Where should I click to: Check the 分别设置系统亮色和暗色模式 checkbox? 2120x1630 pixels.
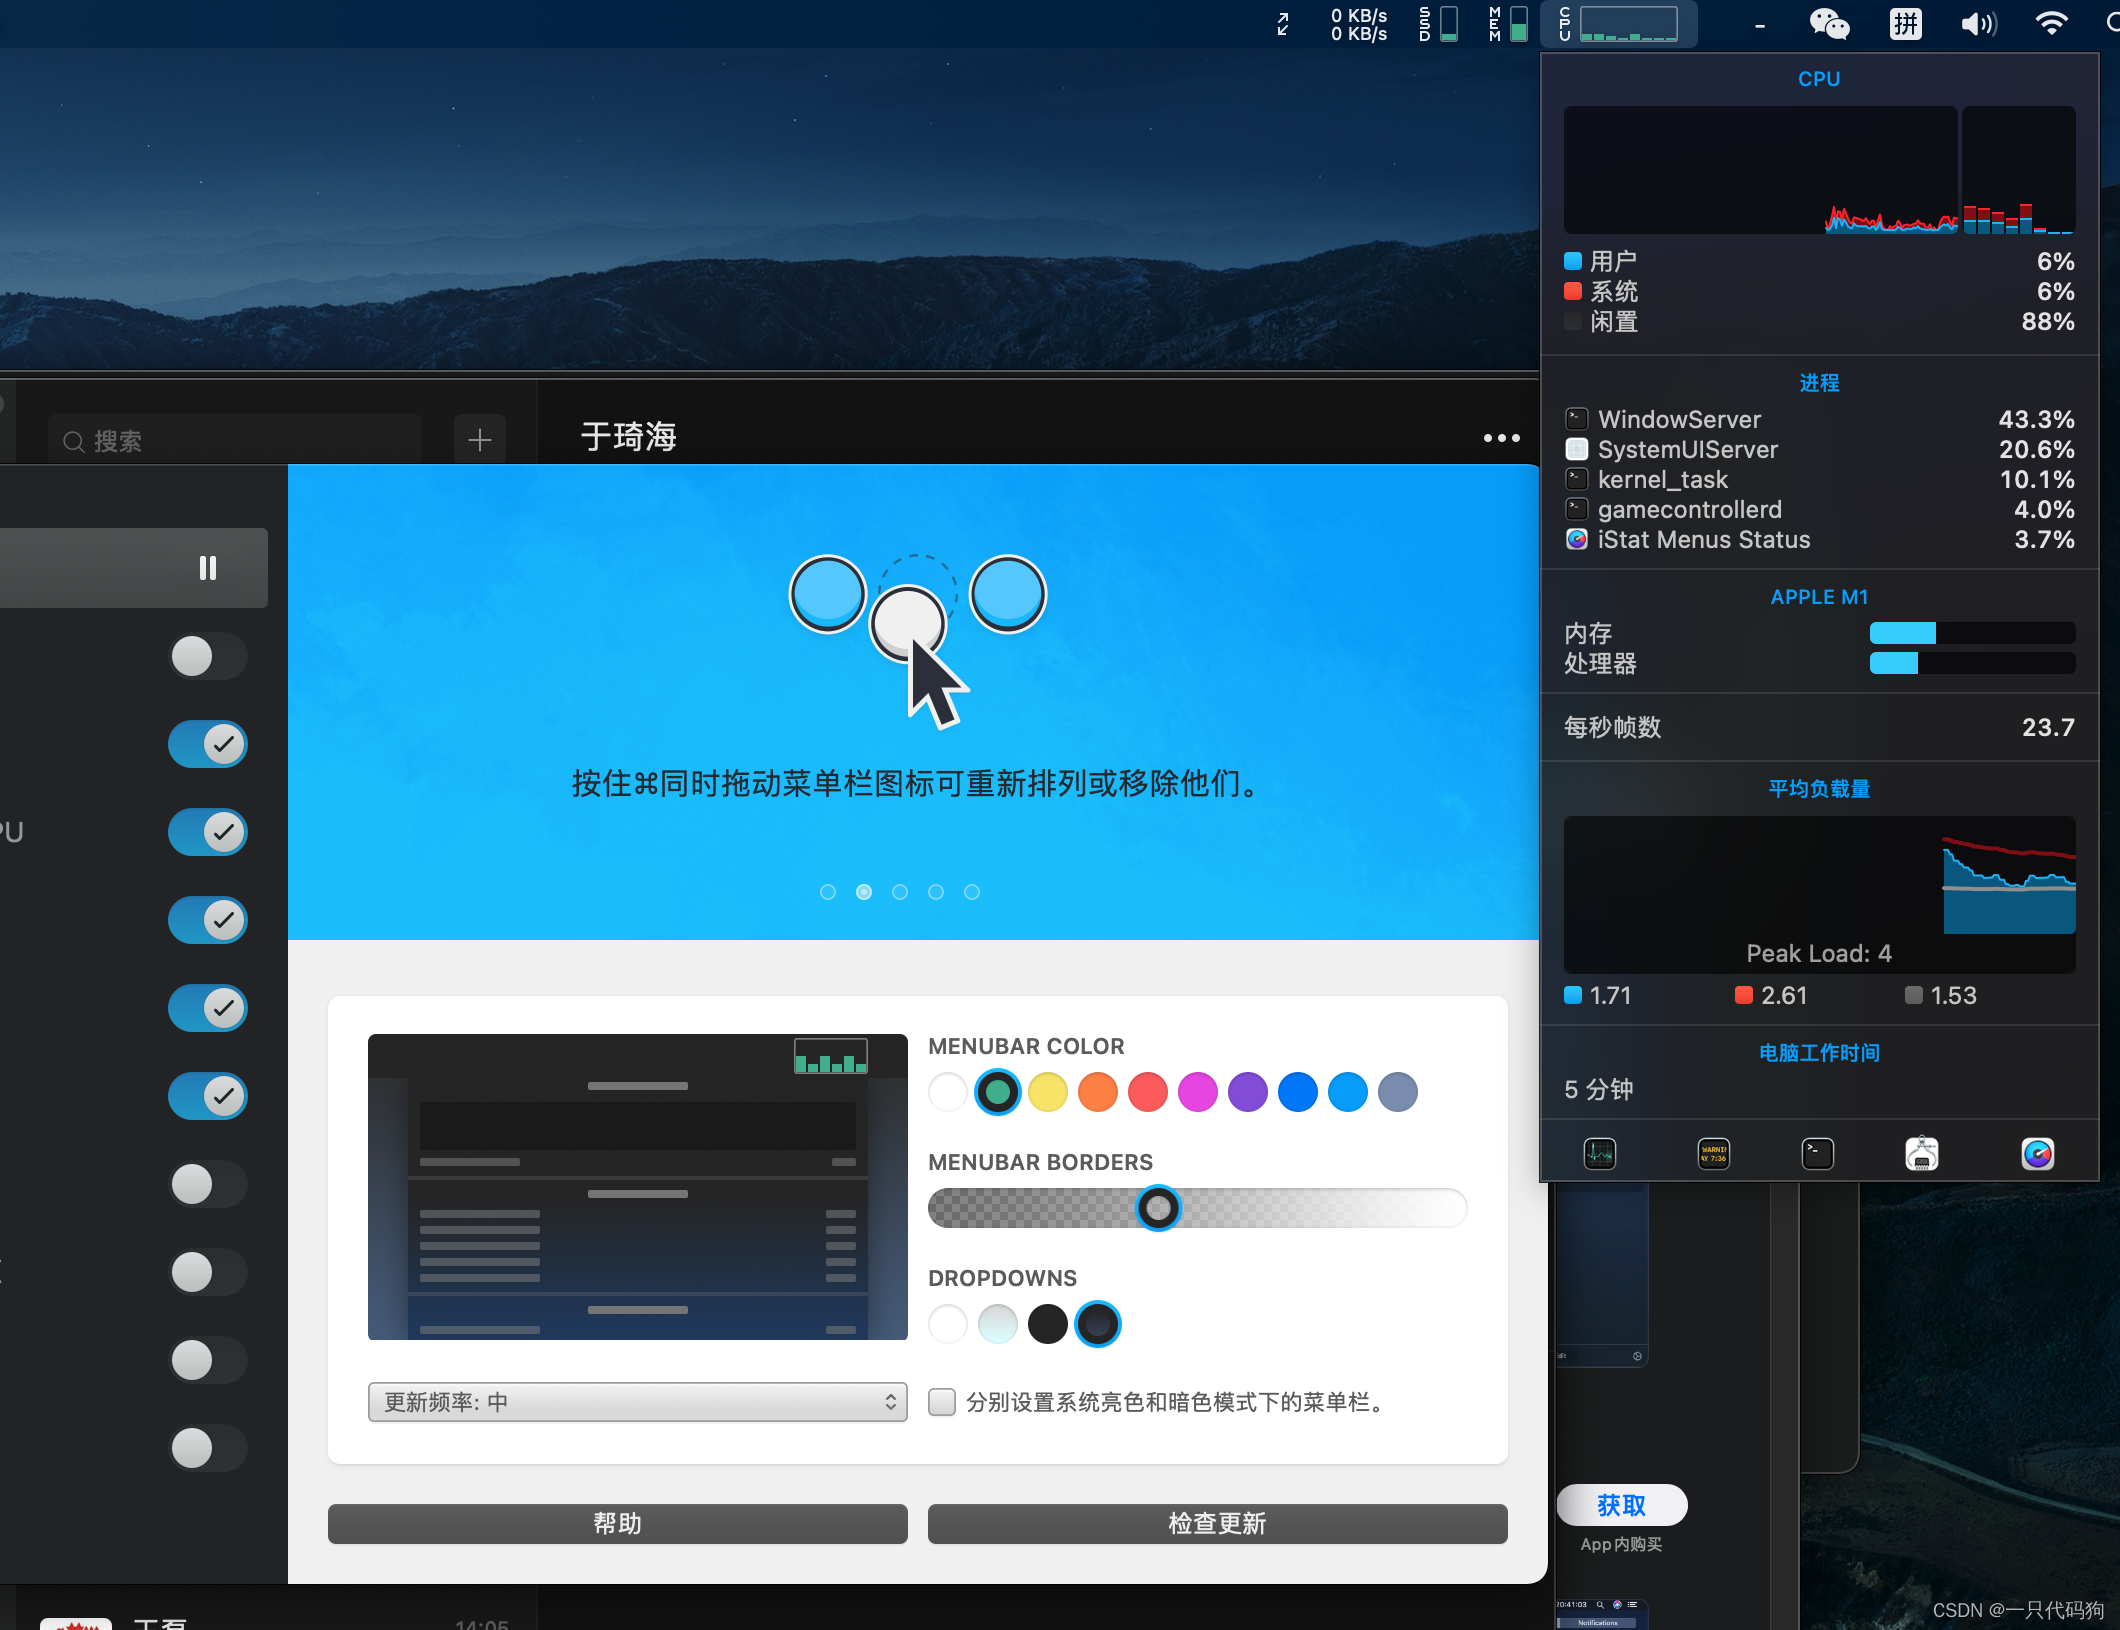tap(941, 1402)
